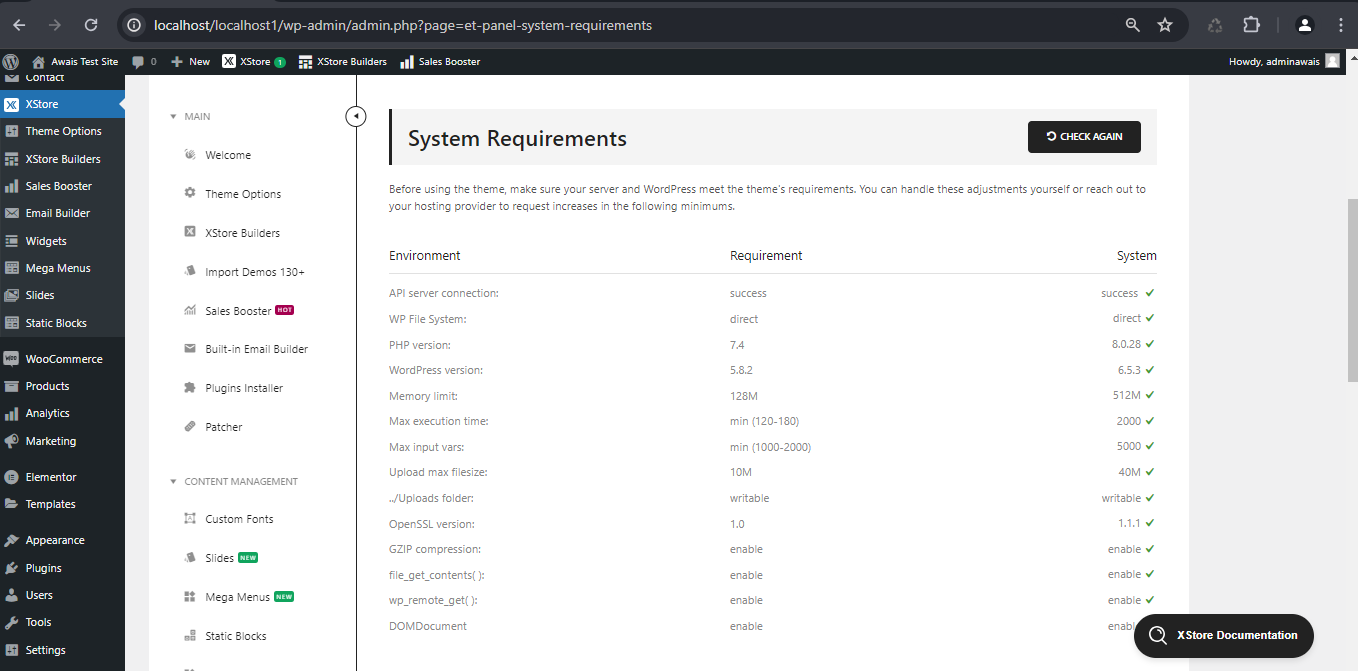Open the site information icon in address bar
This screenshot has width=1358, height=671.
(x=135, y=25)
